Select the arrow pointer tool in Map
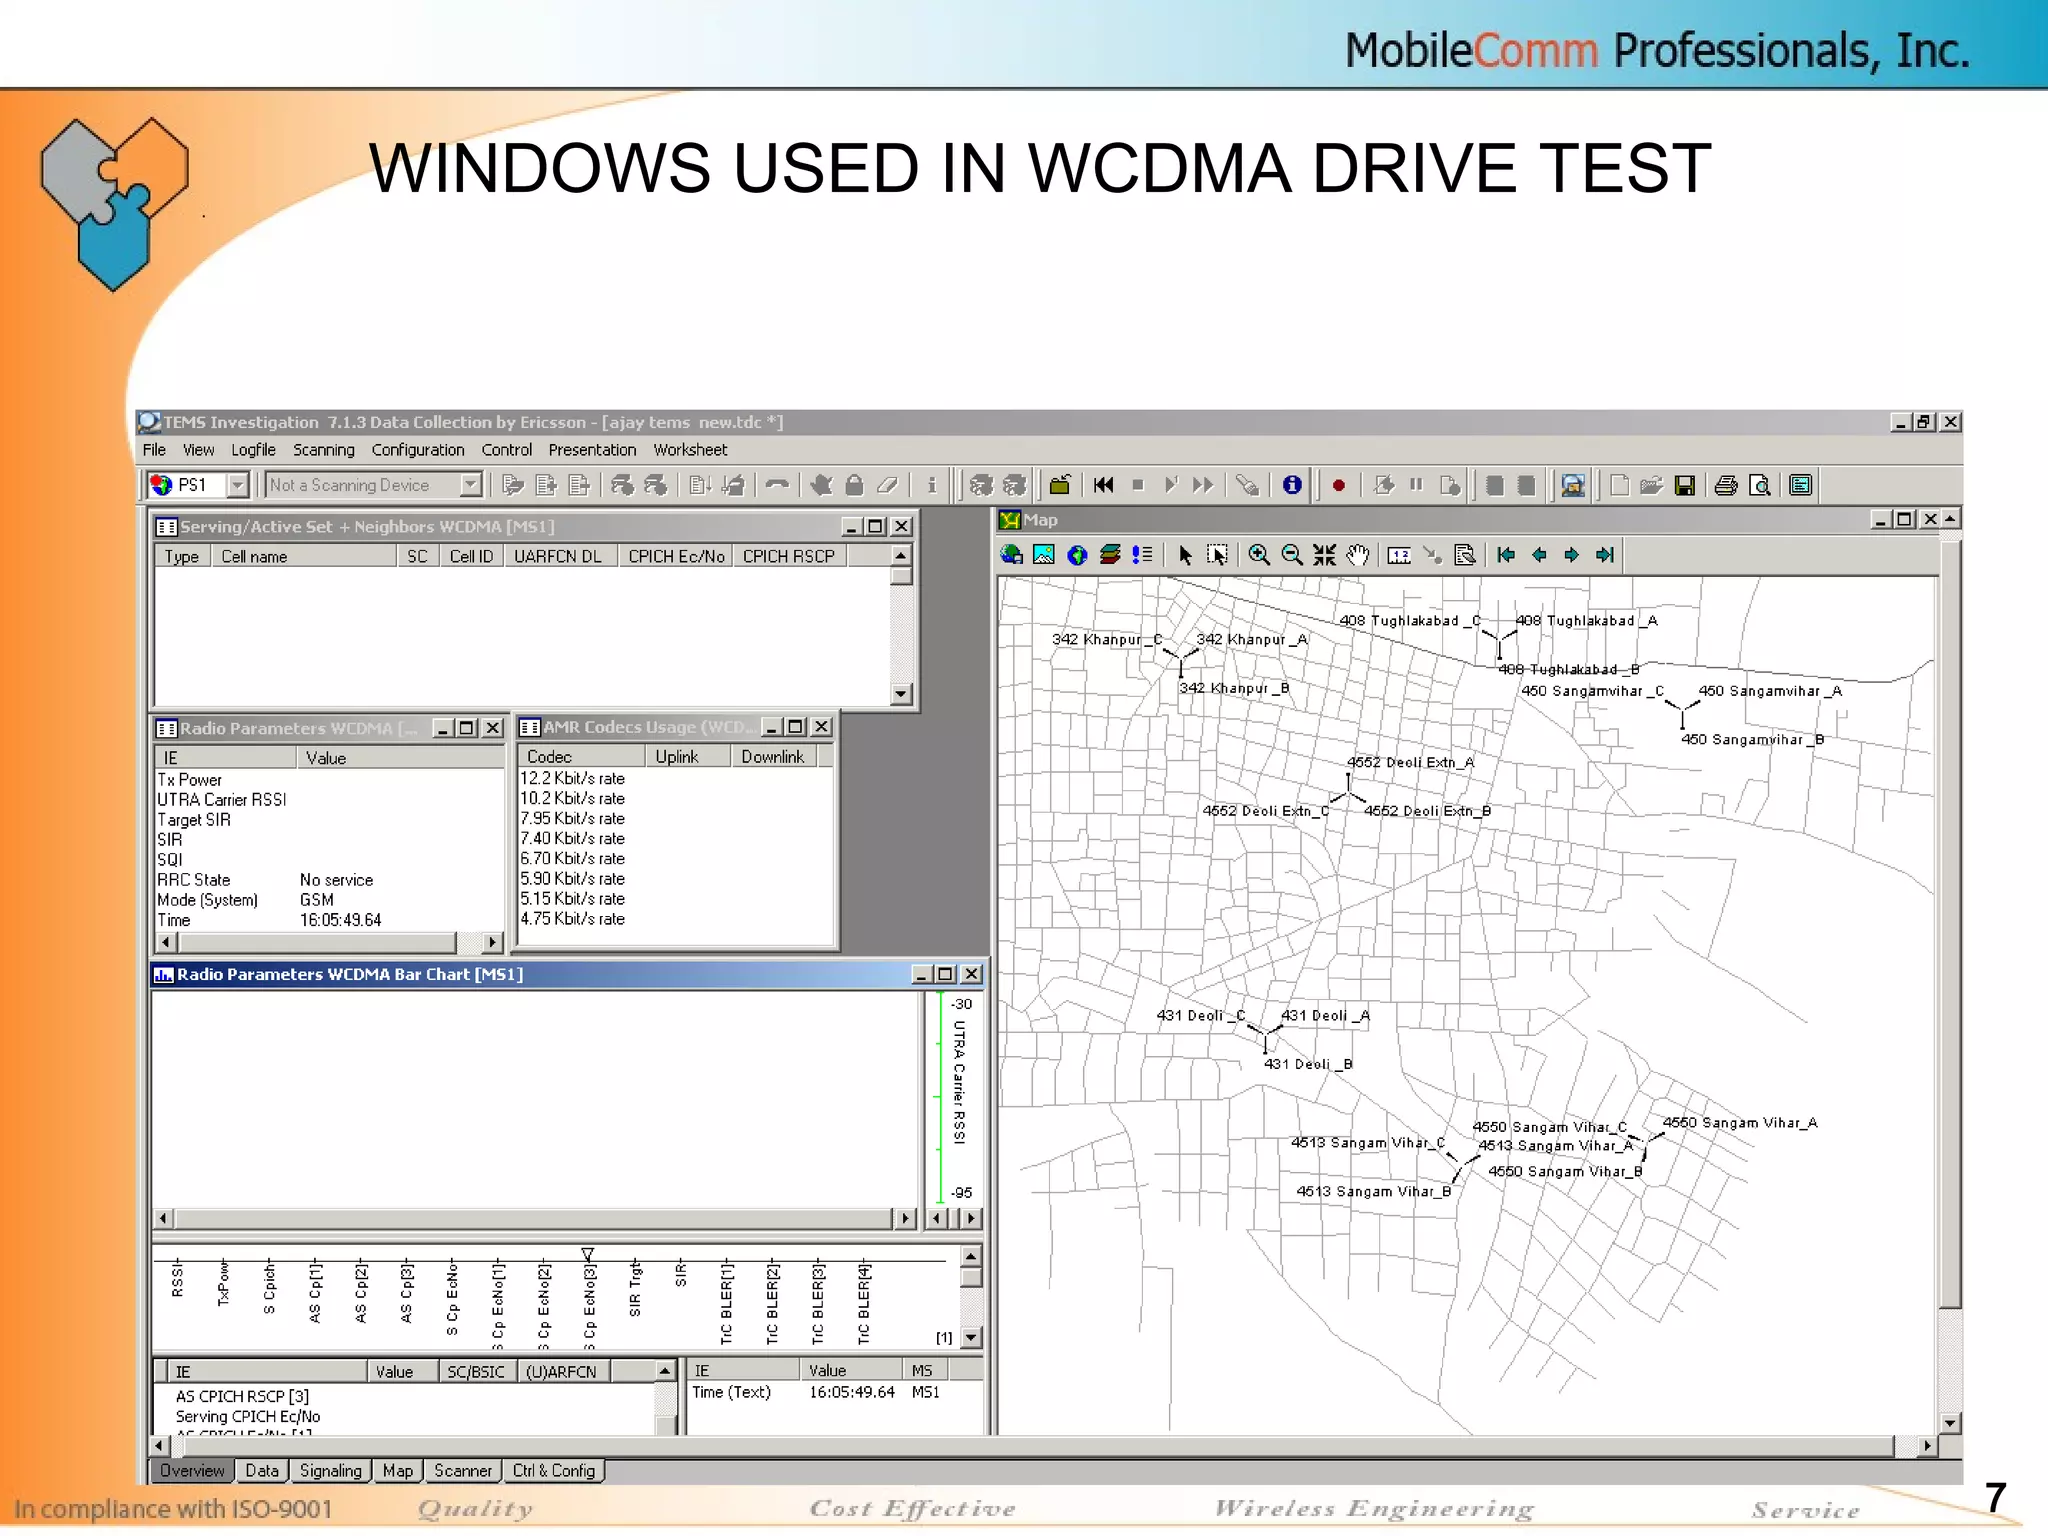 tap(1185, 555)
